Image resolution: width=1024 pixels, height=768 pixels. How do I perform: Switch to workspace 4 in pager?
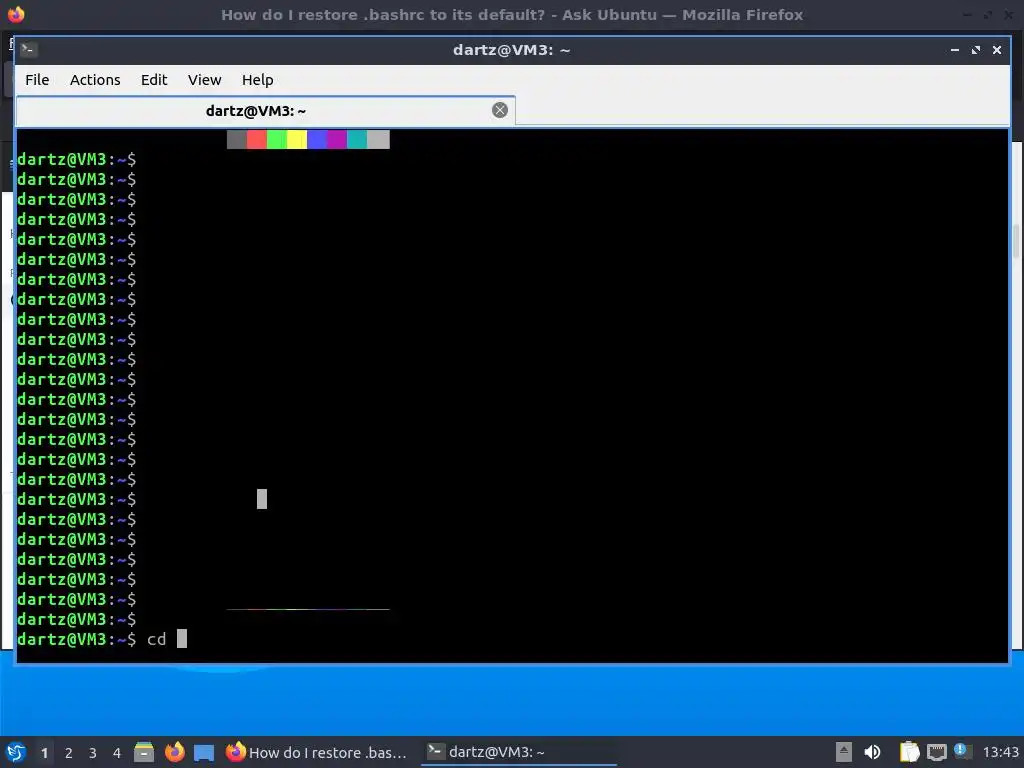117,753
